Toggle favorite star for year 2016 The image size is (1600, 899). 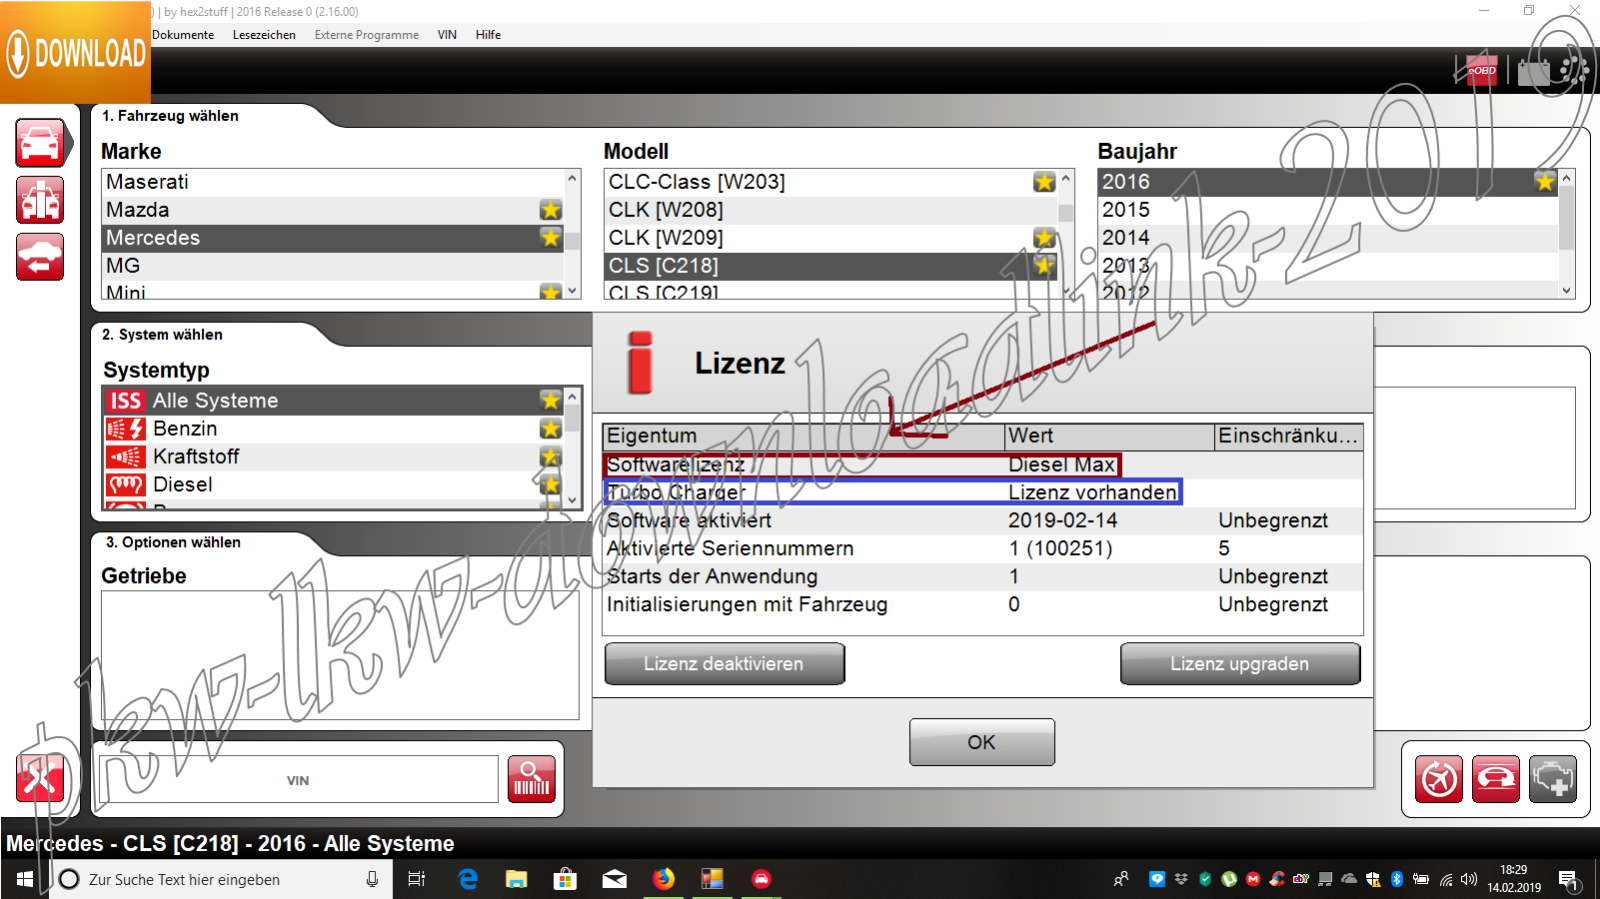click(1545, 181)
